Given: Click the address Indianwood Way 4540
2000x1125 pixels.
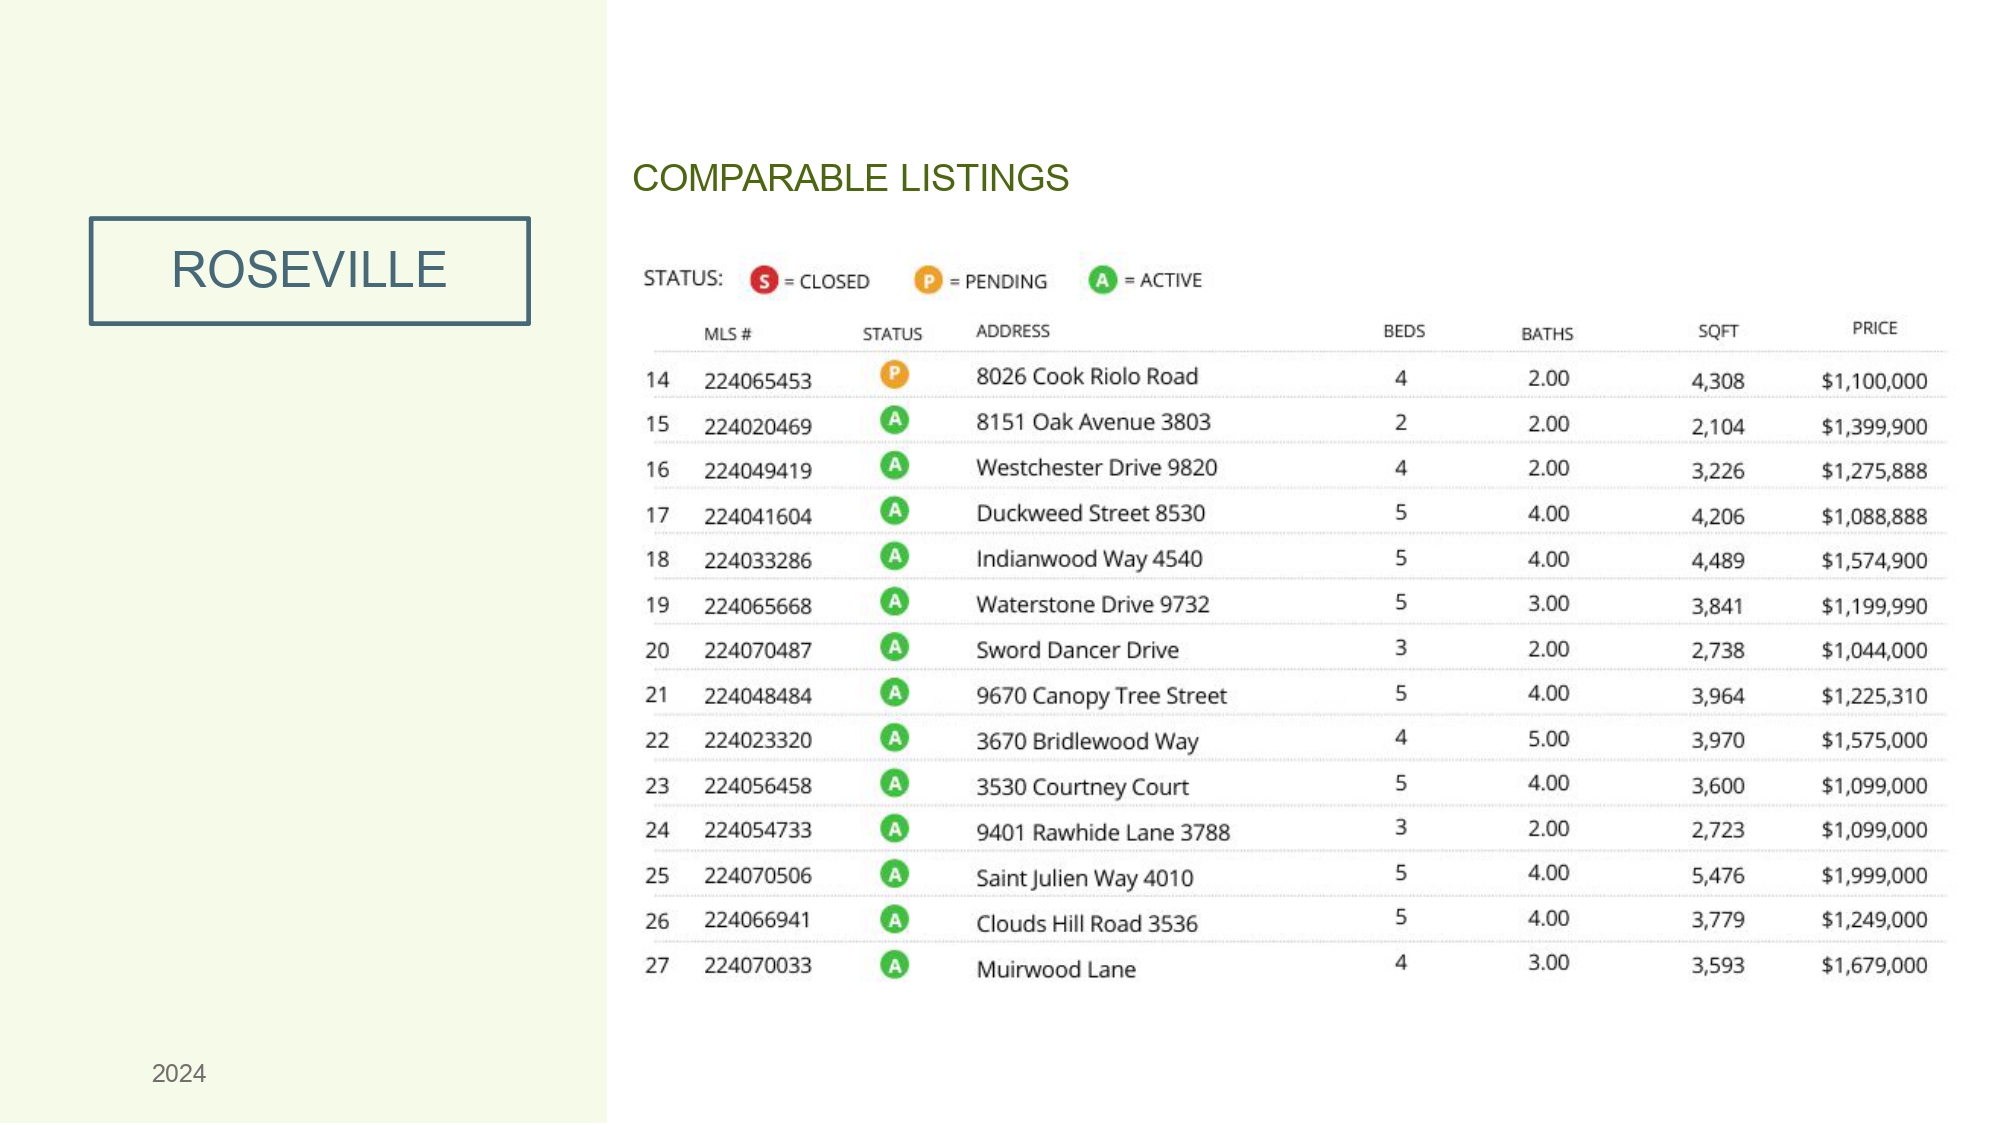Looking at the screenshot, I should click(1089, 559).
